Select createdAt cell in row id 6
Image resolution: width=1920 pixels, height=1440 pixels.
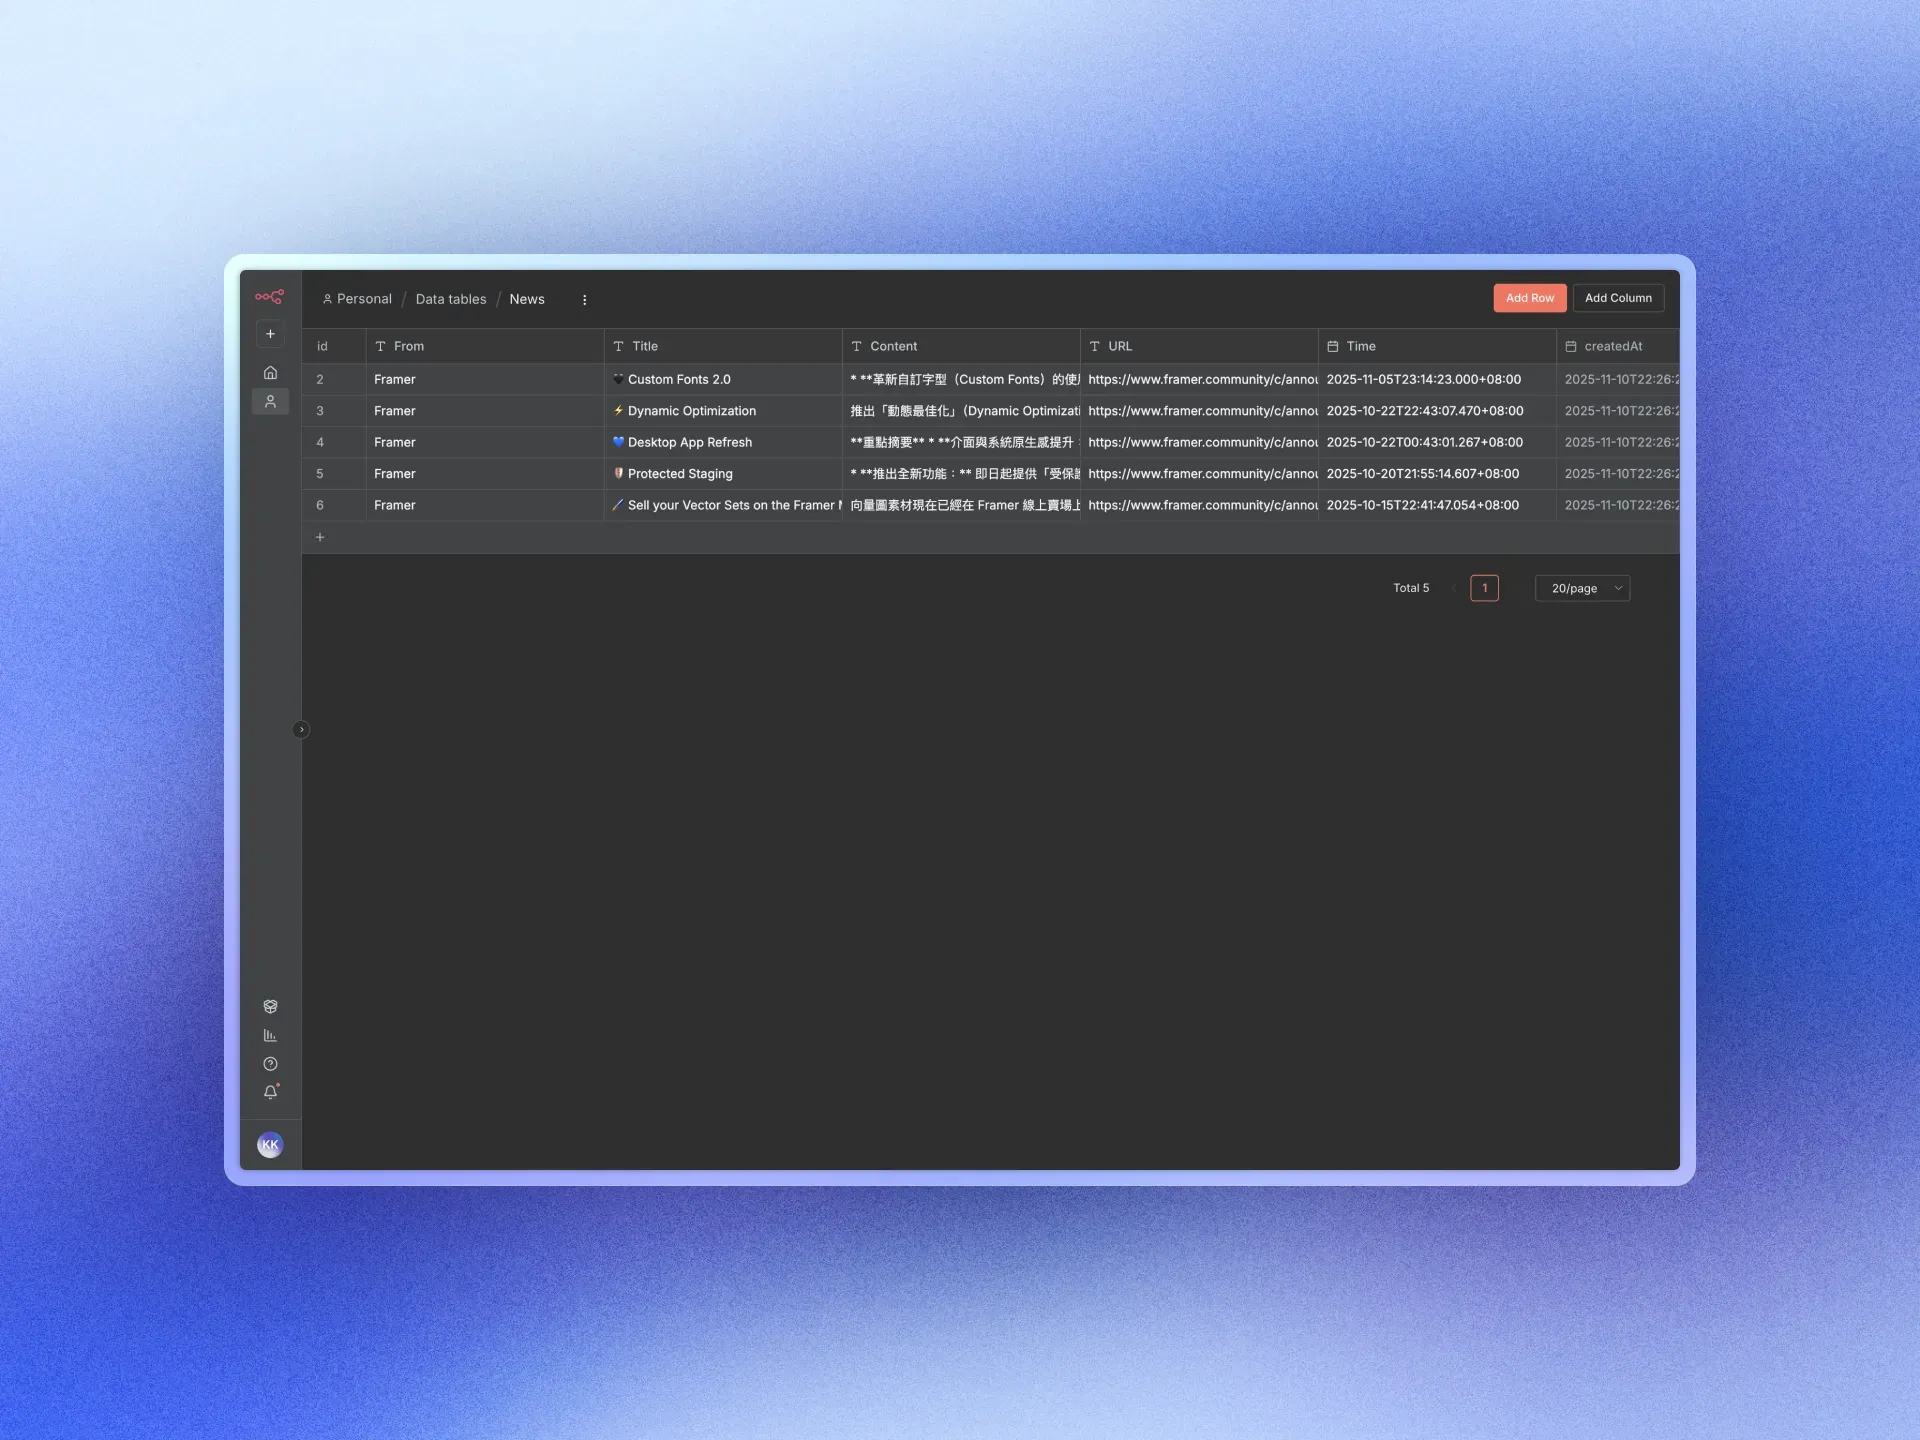point(1618,505)
